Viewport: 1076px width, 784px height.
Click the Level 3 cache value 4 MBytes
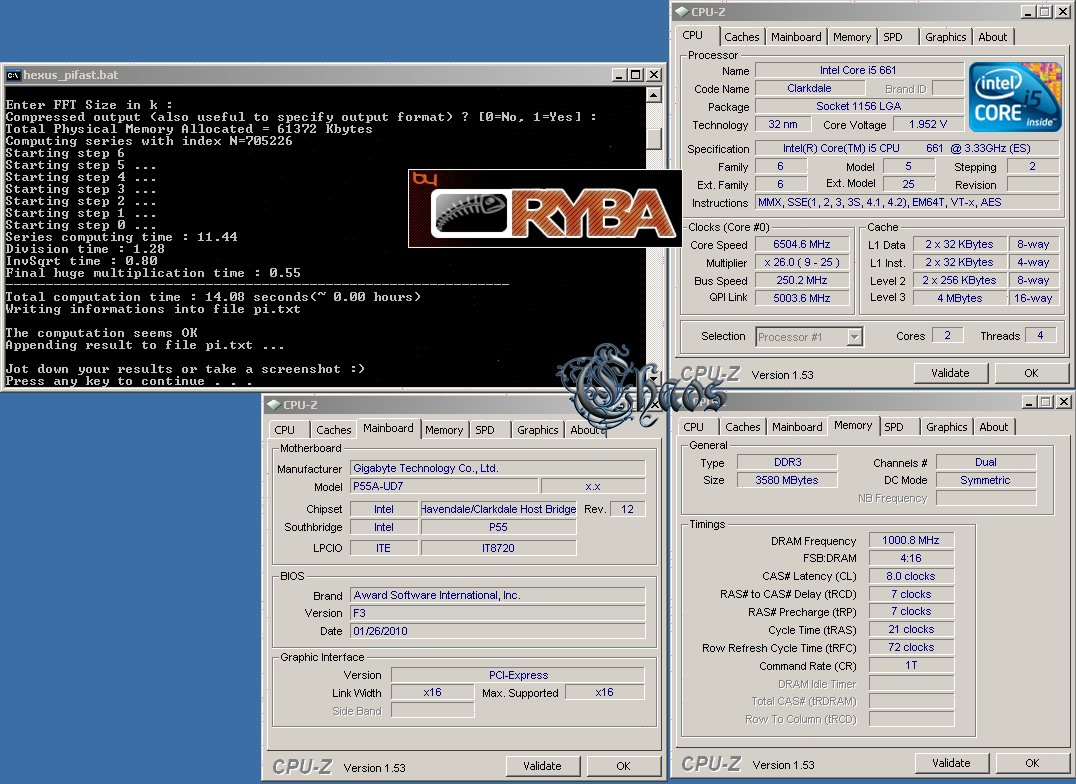click(x=959, y=298)
